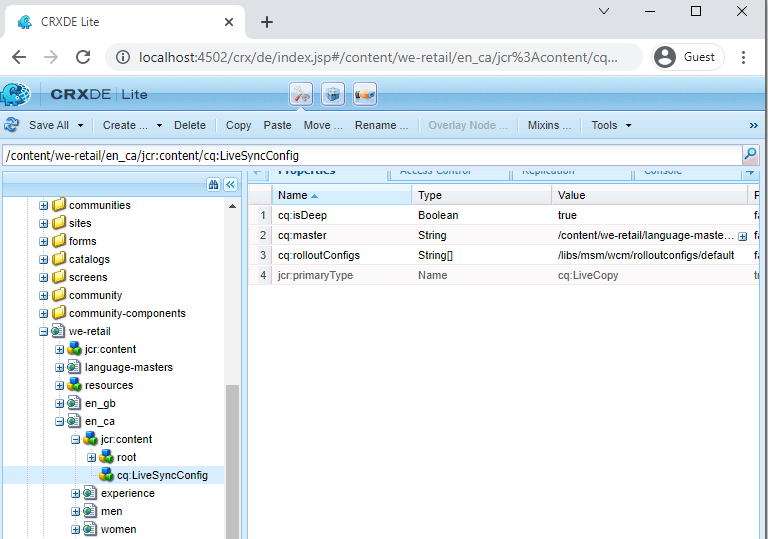This screenshot has width=768, height=539.
Task: Show more toolbar items via double chevron
Action: click(x=753, y=125)
